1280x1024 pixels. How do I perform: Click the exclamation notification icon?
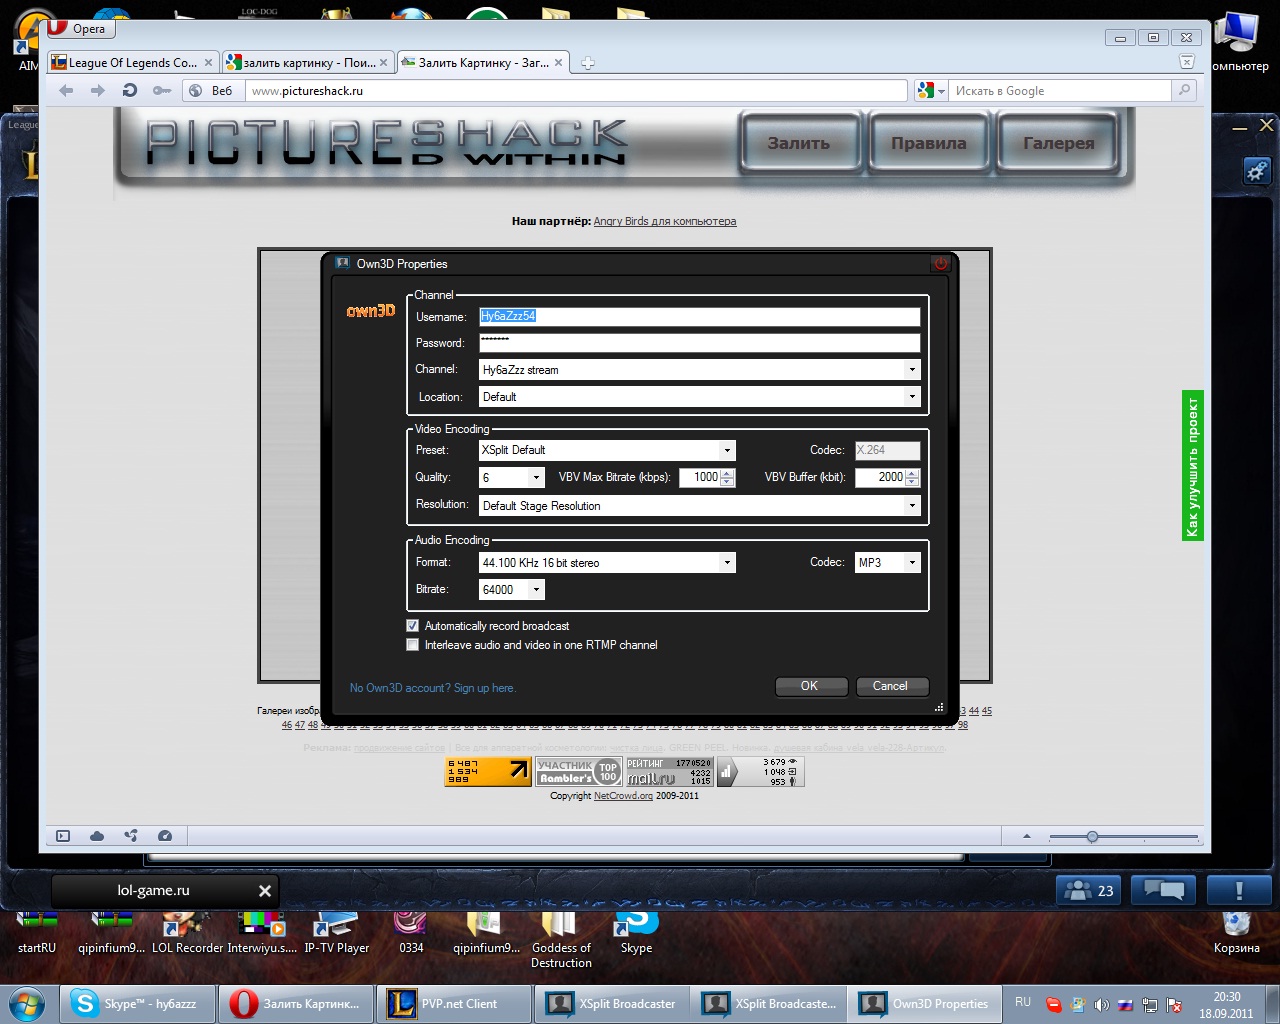pos(1239,890)
